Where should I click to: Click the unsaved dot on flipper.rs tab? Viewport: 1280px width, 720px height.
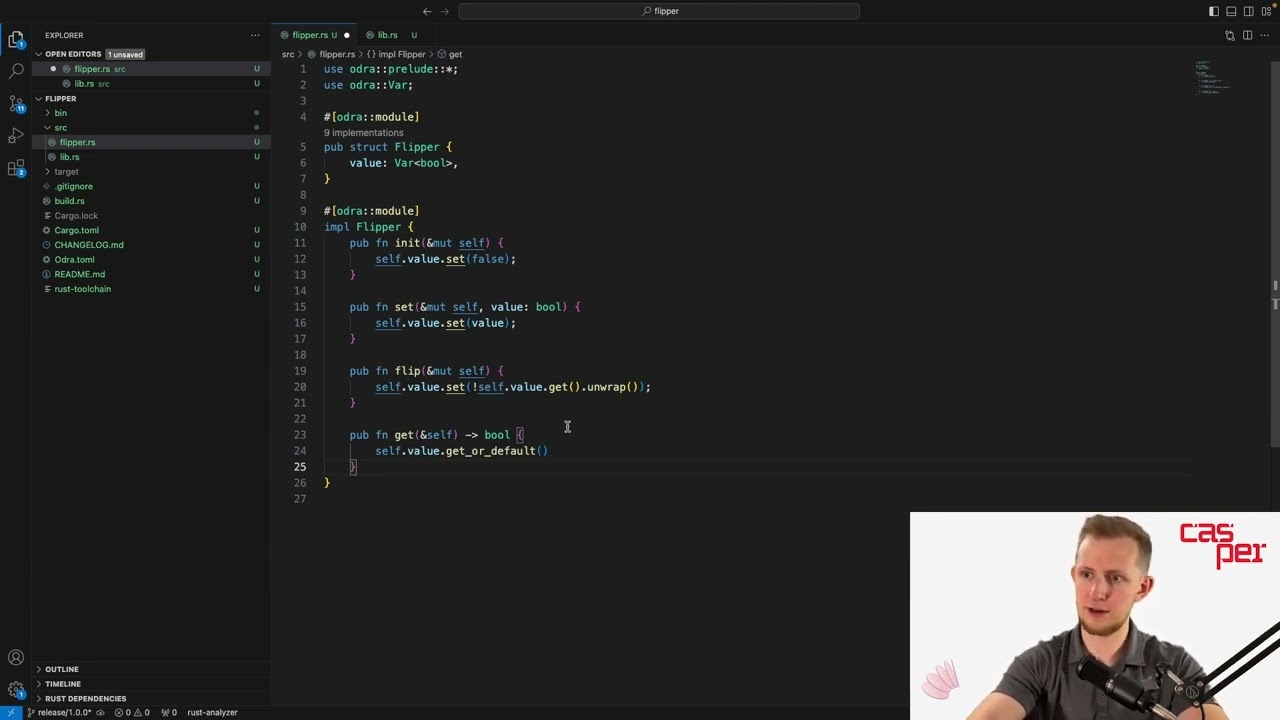pyautogui.click(x=347, y=35)
